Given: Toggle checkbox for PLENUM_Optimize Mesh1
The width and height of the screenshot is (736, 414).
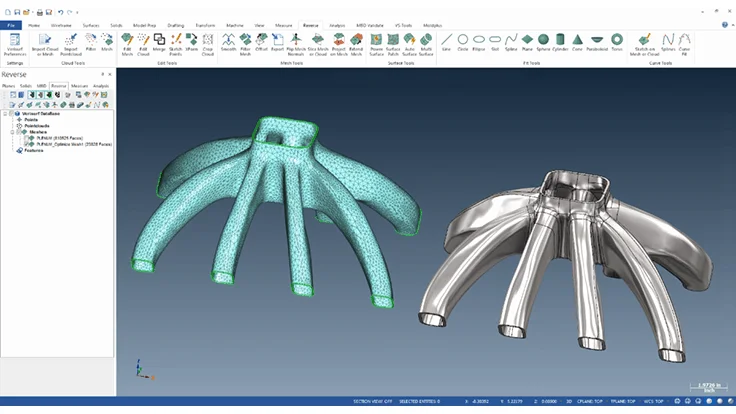Looking at the screenshot, I should click(27, 144).
